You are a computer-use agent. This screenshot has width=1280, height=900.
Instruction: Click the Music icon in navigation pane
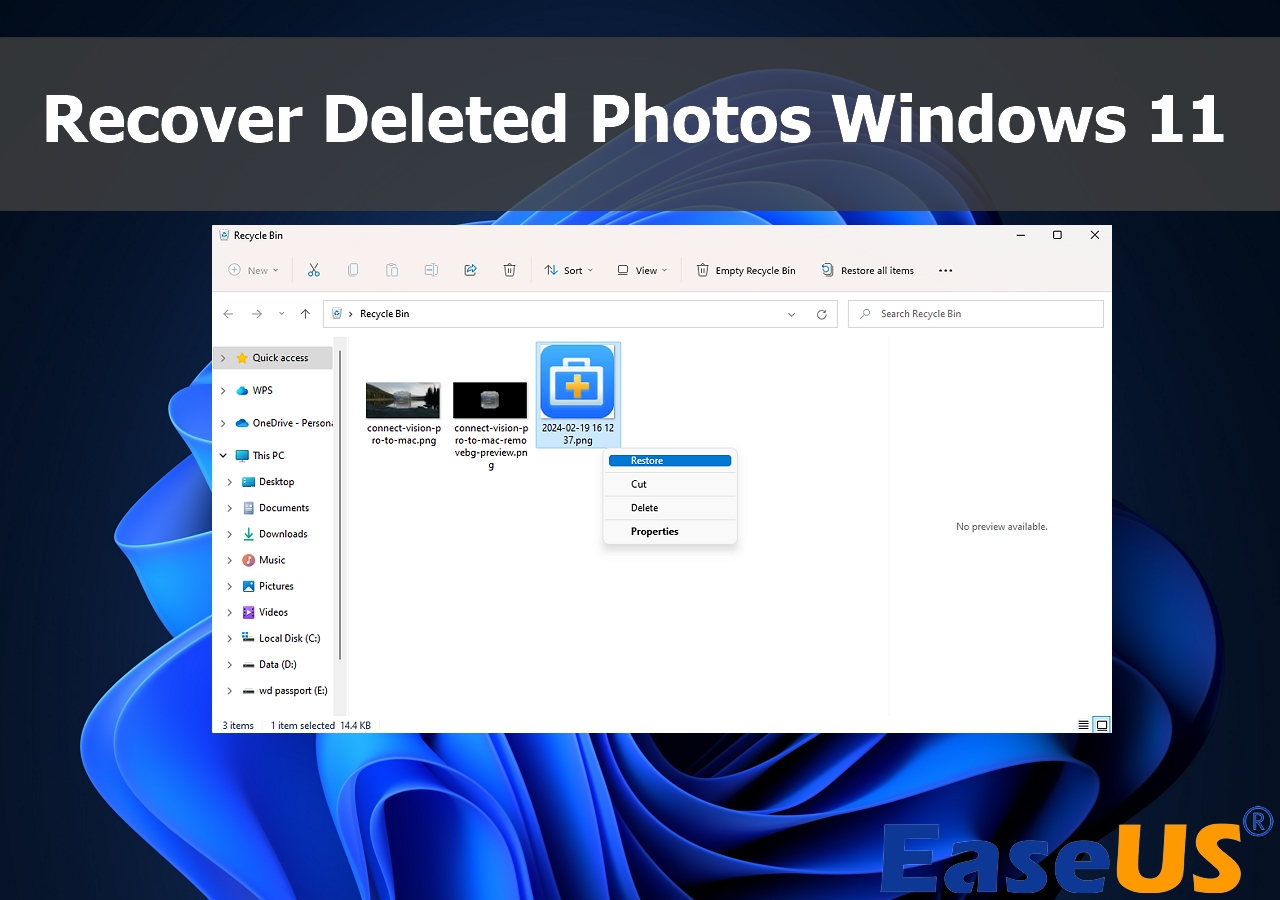(x=249, y=560)
